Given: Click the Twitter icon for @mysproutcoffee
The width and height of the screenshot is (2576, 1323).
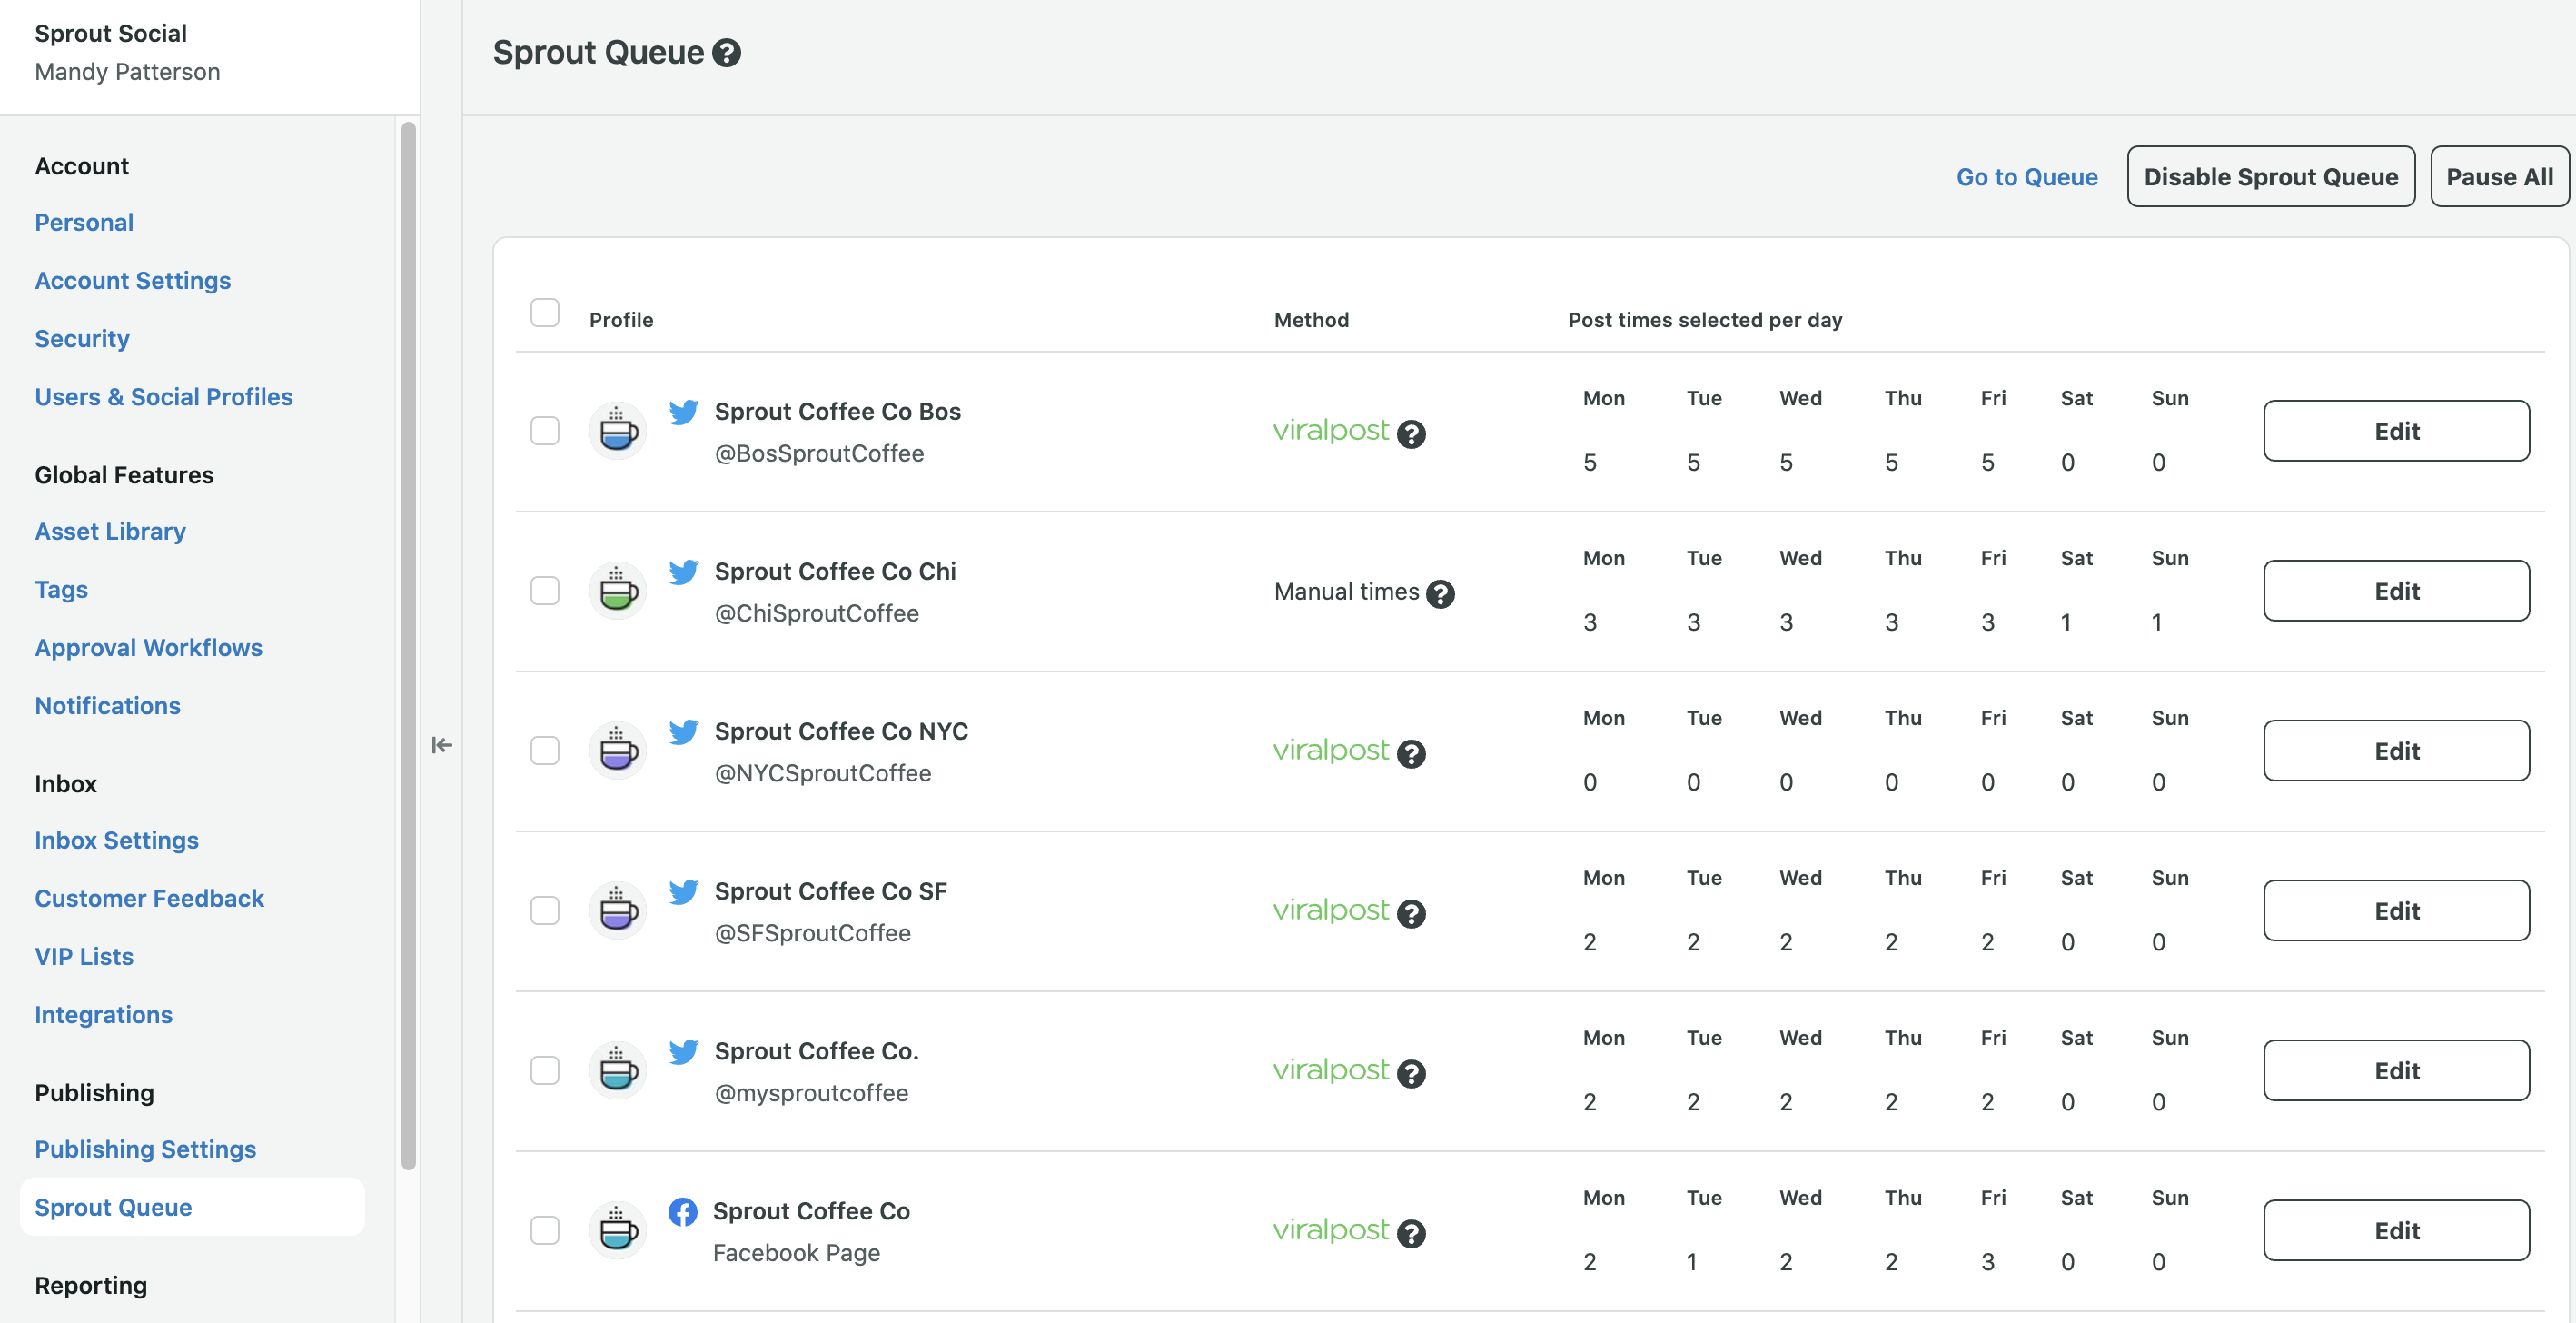Looking at the screenshot, I should (x=684, y=1052).
